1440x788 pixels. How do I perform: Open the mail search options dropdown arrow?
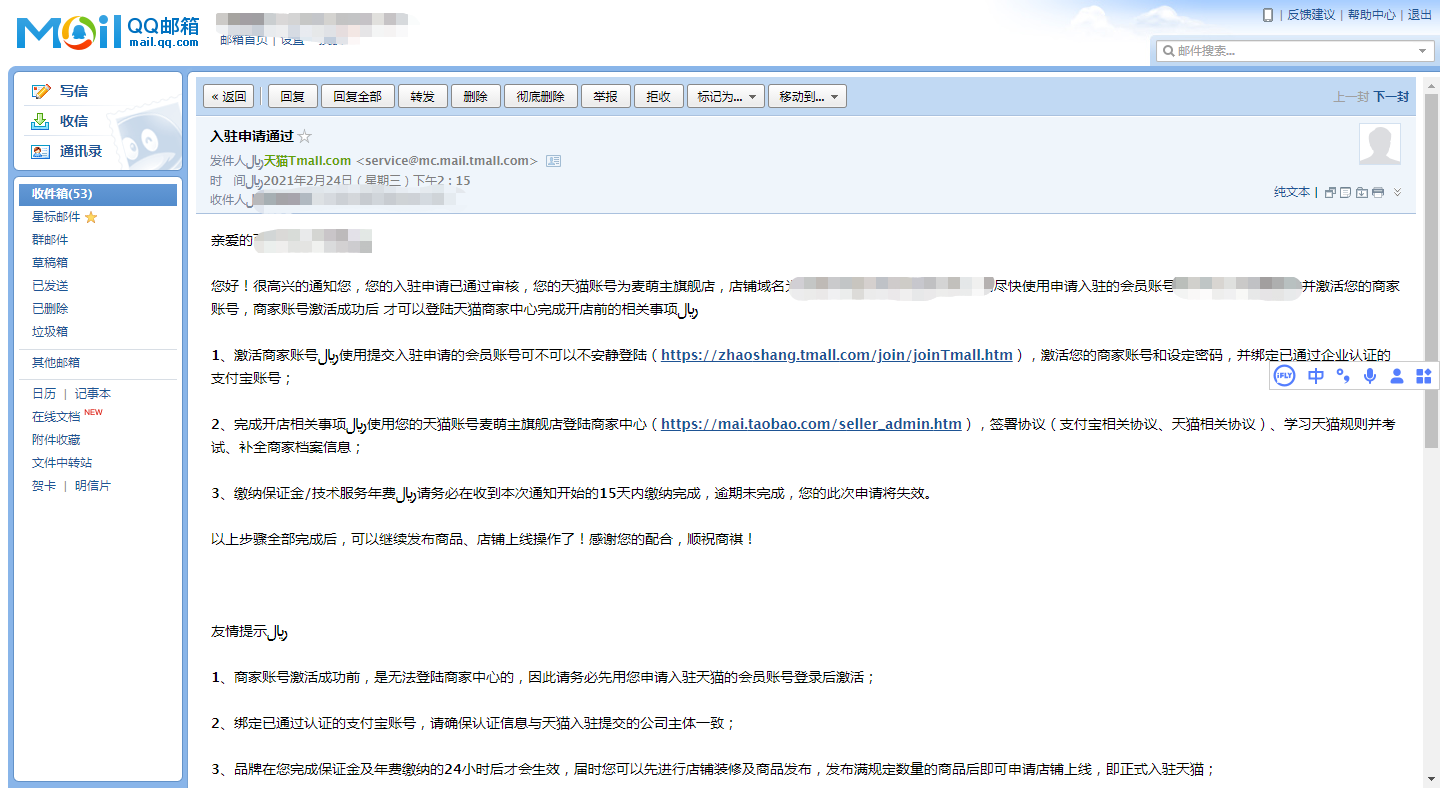click(x=1424, y=51)
